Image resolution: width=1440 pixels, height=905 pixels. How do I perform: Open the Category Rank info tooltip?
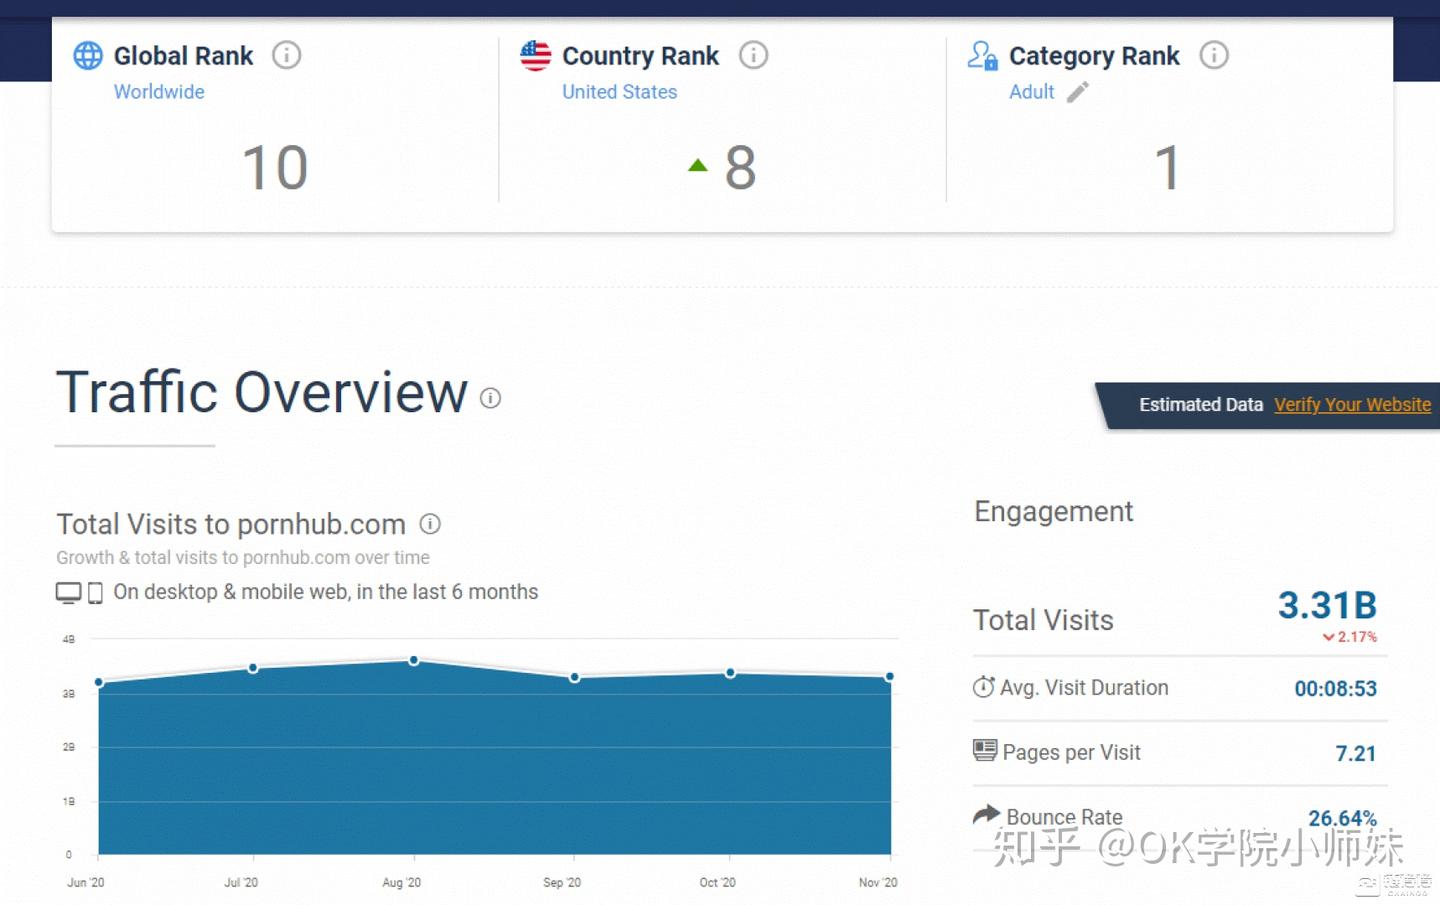[x=1214, y=55]
